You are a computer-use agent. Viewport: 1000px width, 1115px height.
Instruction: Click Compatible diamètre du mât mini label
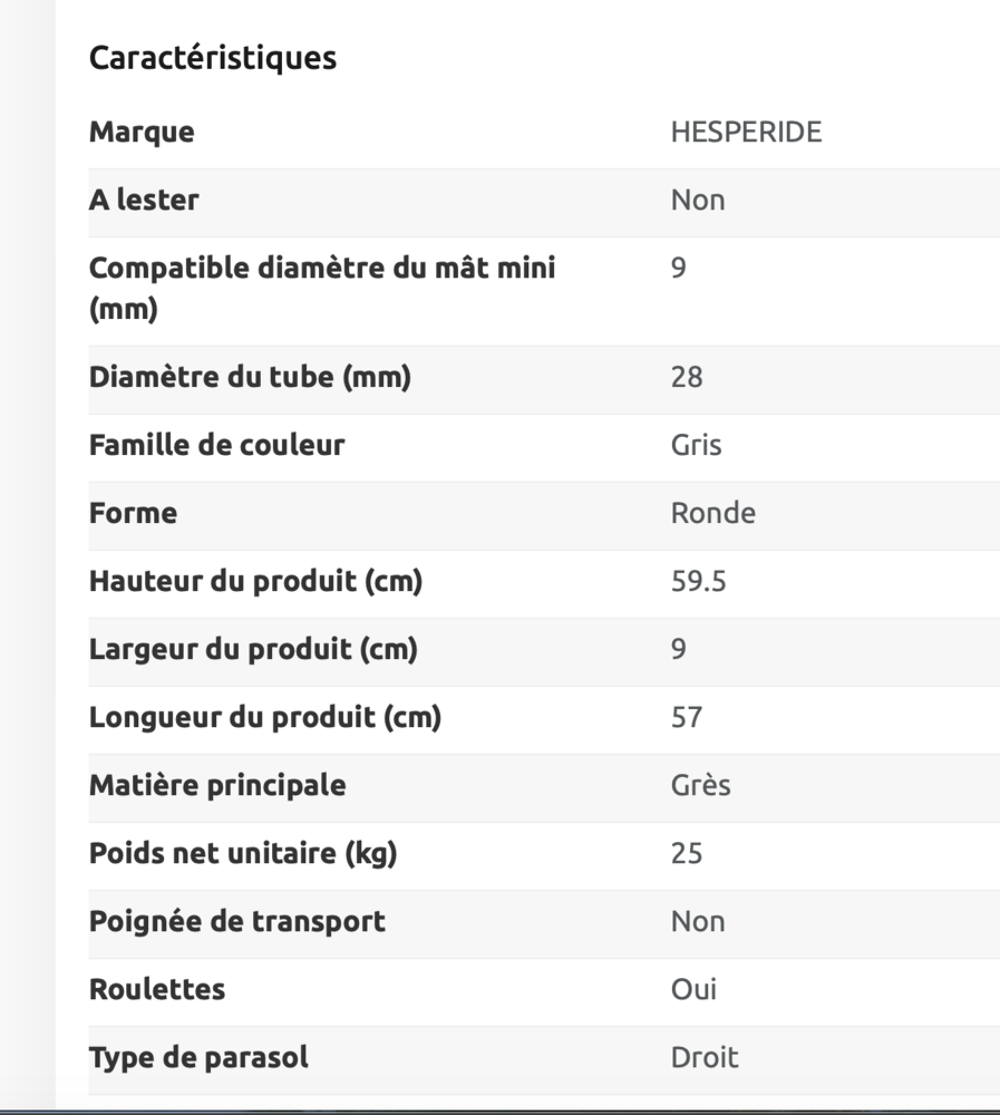(322, 289)
